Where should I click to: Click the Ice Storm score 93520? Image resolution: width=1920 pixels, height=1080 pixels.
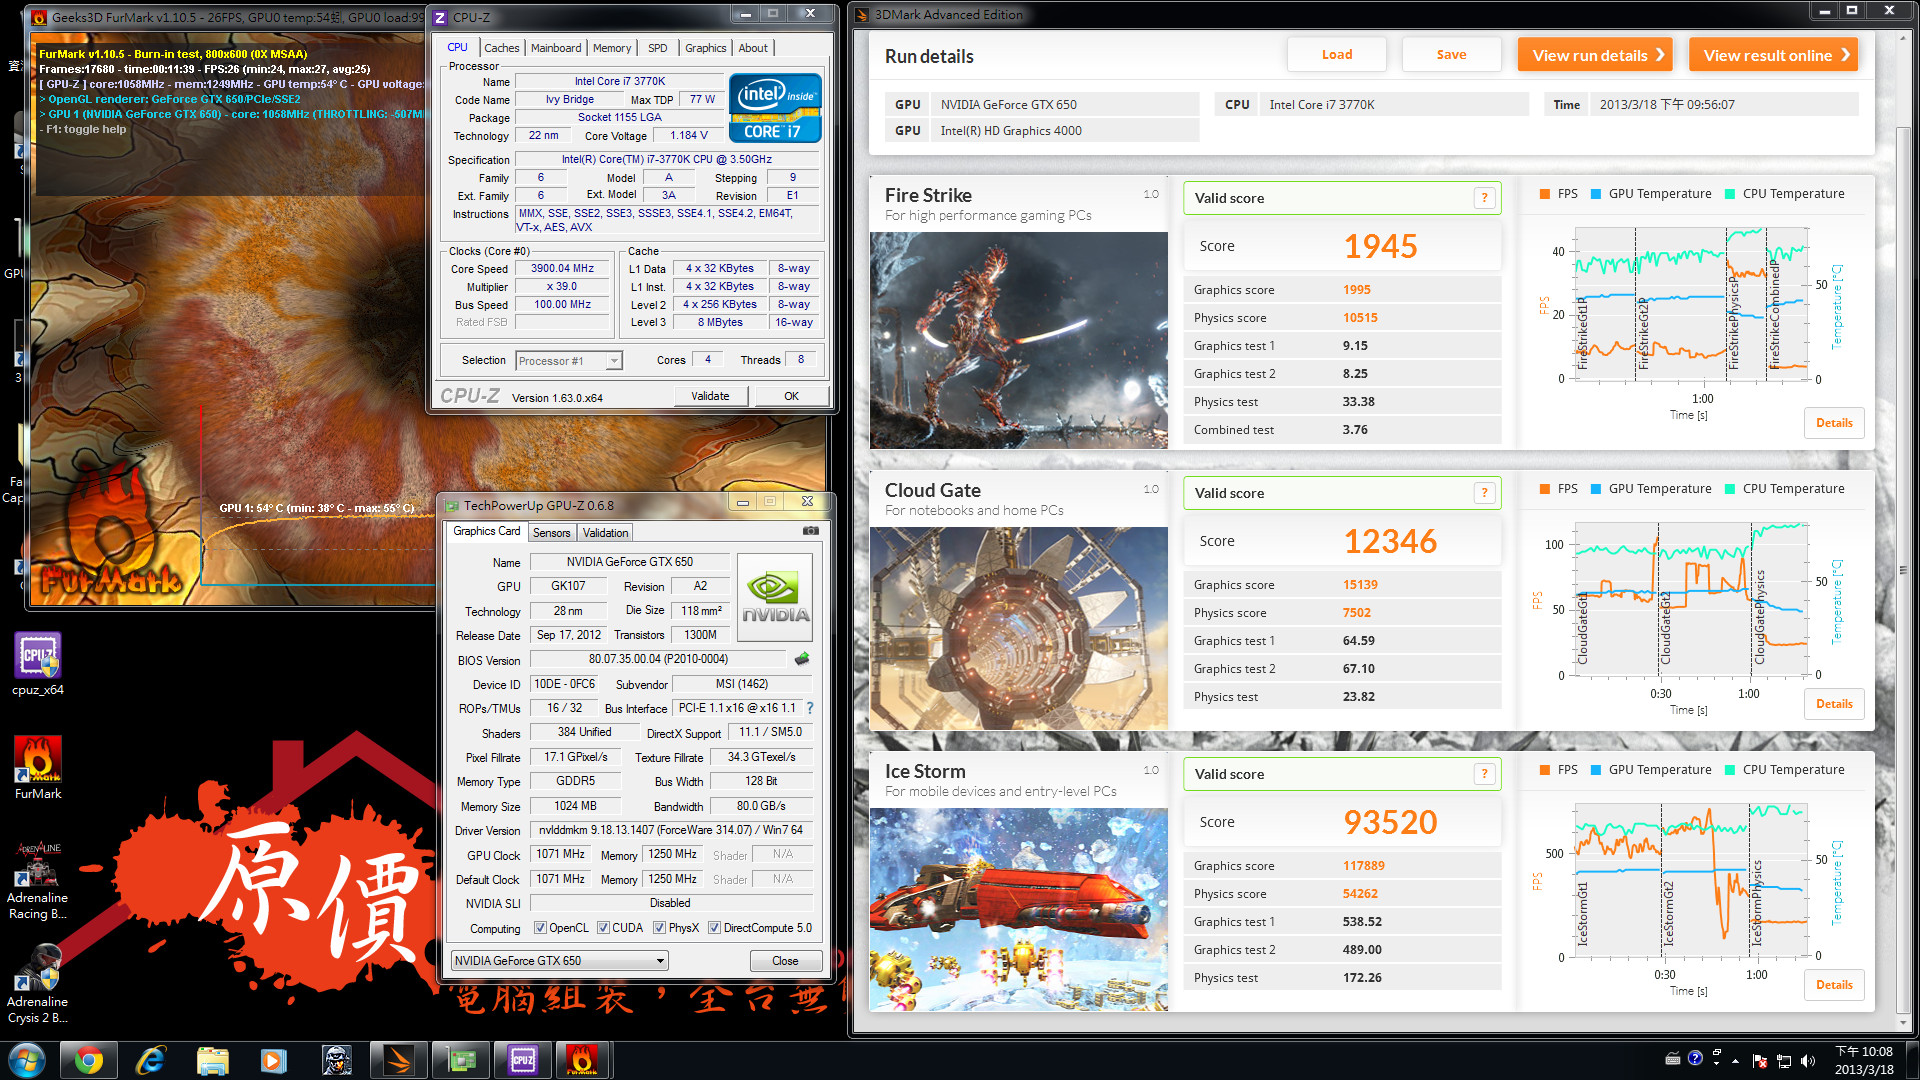coord(1390,822)
